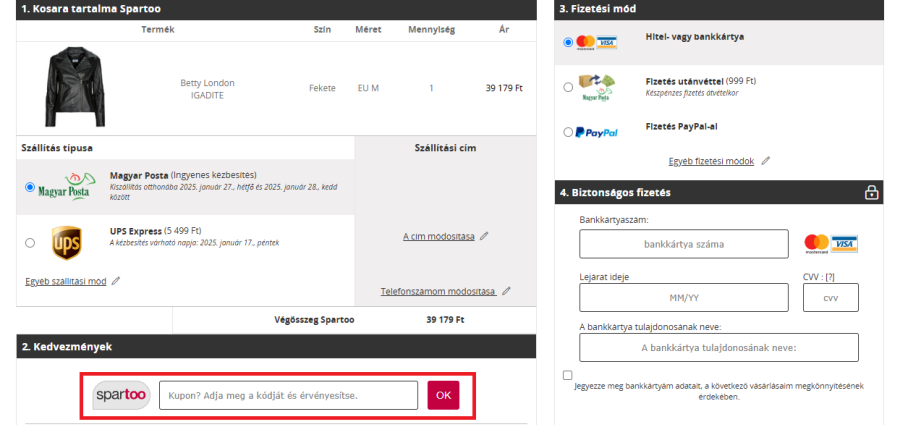This screenshot has width=900, height=425.
Task: Check the Jegyezze meg bankkártyám adatait box
Action: [x=568, y=375]
